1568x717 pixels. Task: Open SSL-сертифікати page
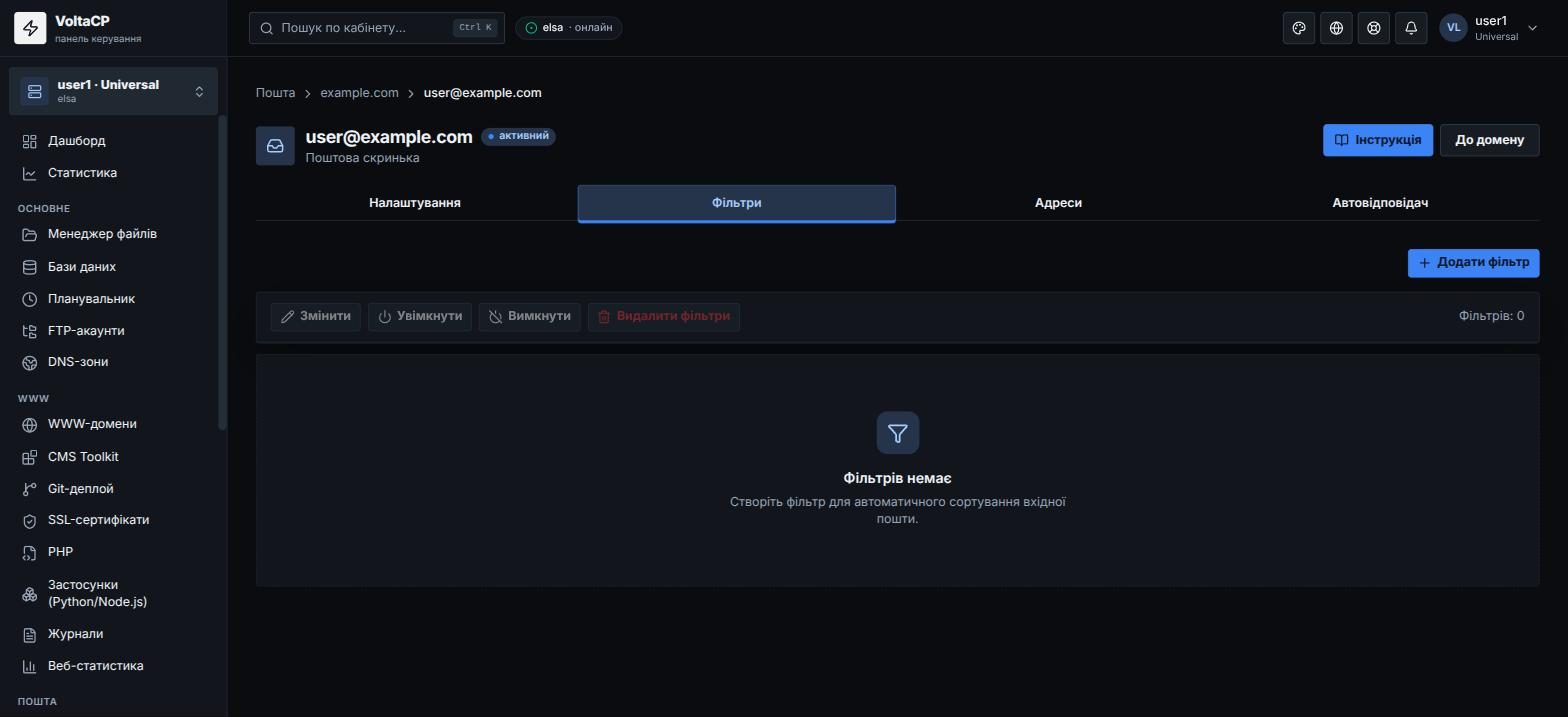(x=113, y=520)
